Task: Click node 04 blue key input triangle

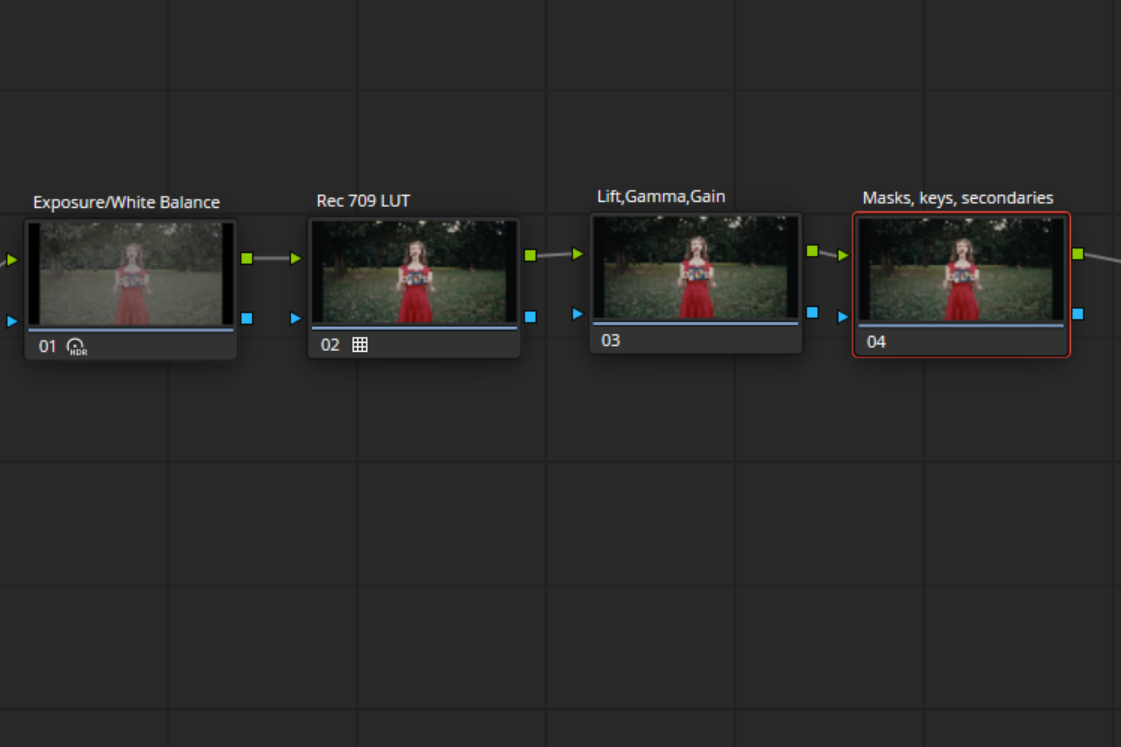Action: coord(844,317)
